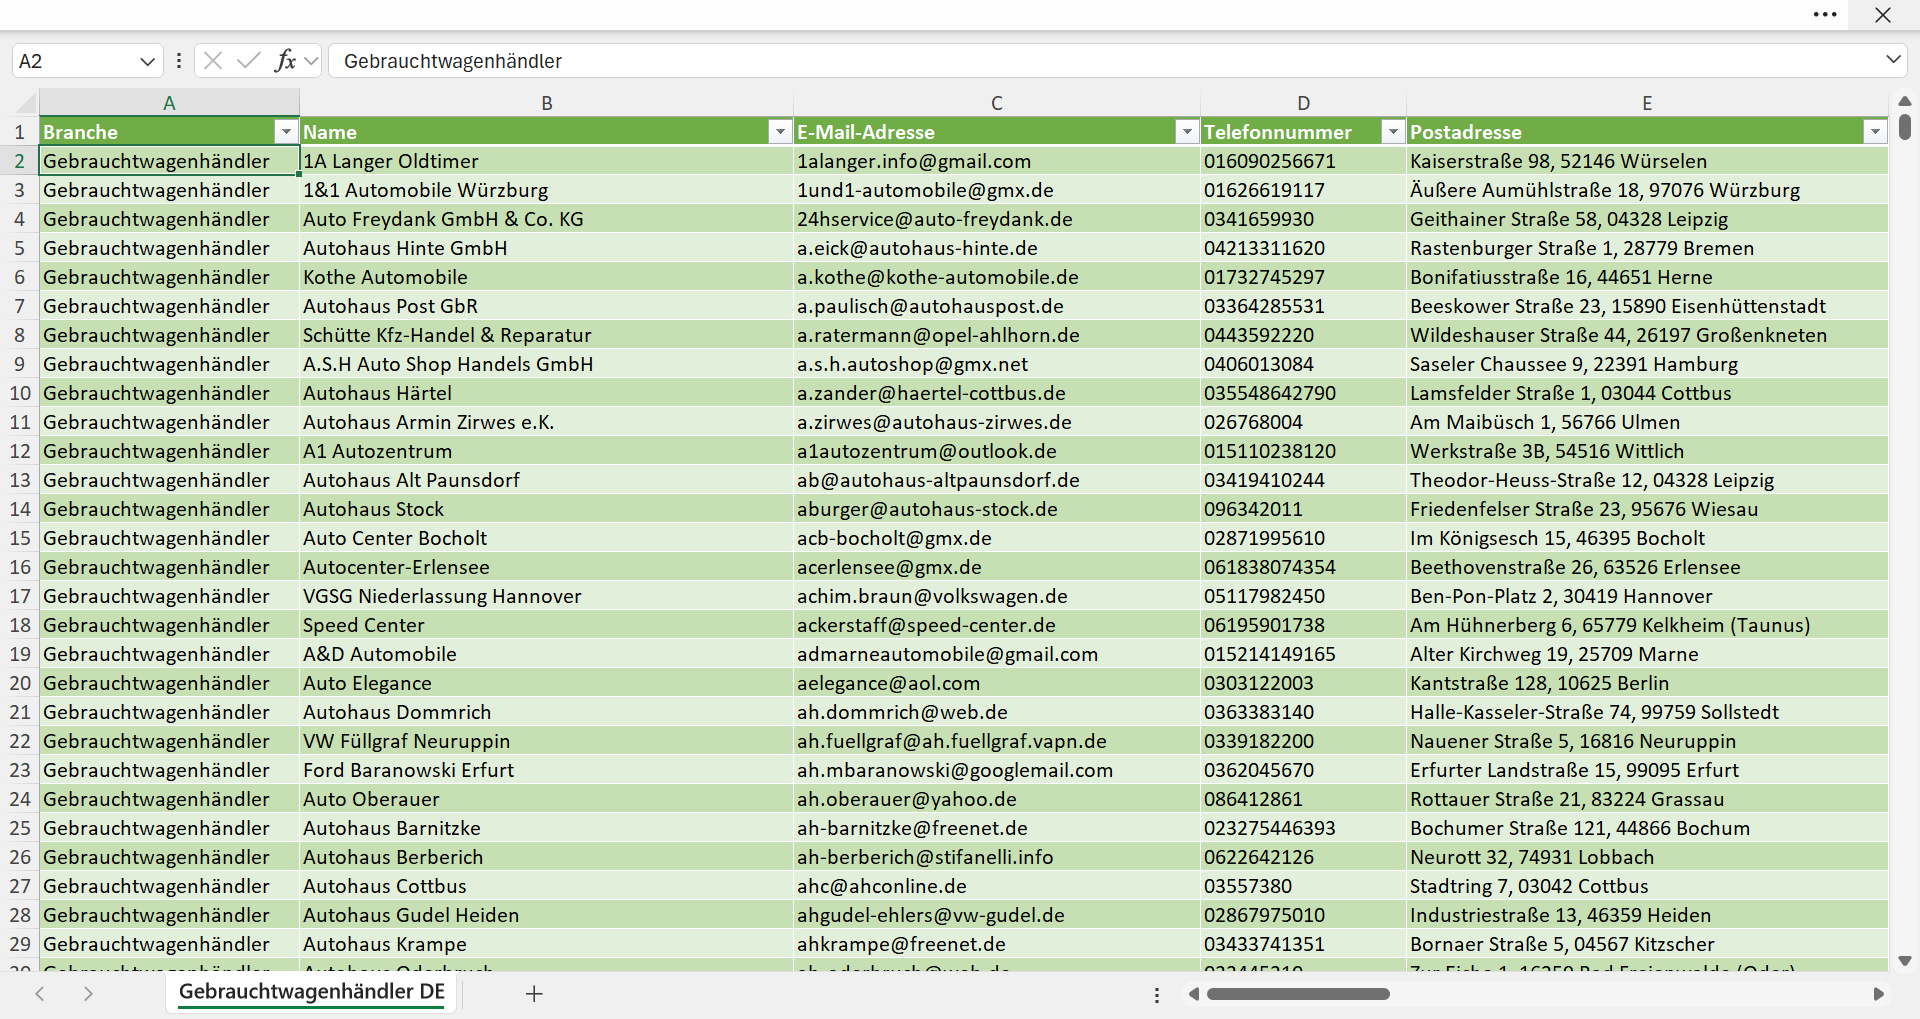
Task: Select Auto Center Bocholt cell
Action: pos(547,538)
